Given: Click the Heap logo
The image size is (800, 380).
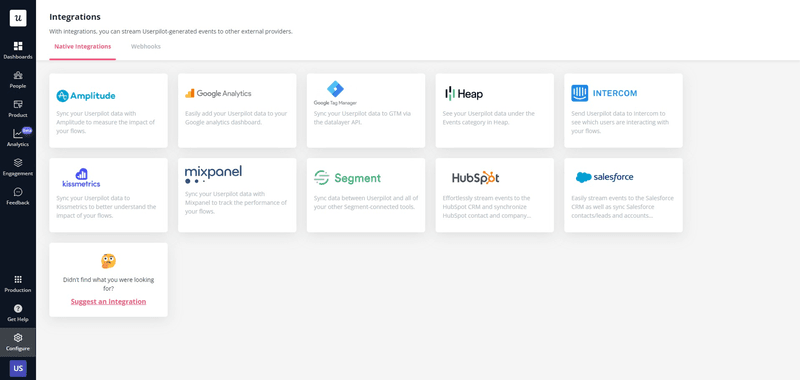Looking at the screenshot, I should (464, 93).
